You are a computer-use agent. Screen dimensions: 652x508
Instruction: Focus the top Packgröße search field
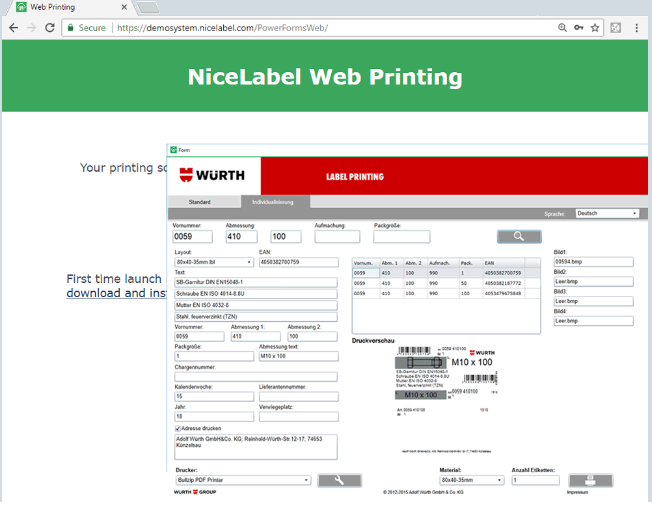click(x=402, y=237)
